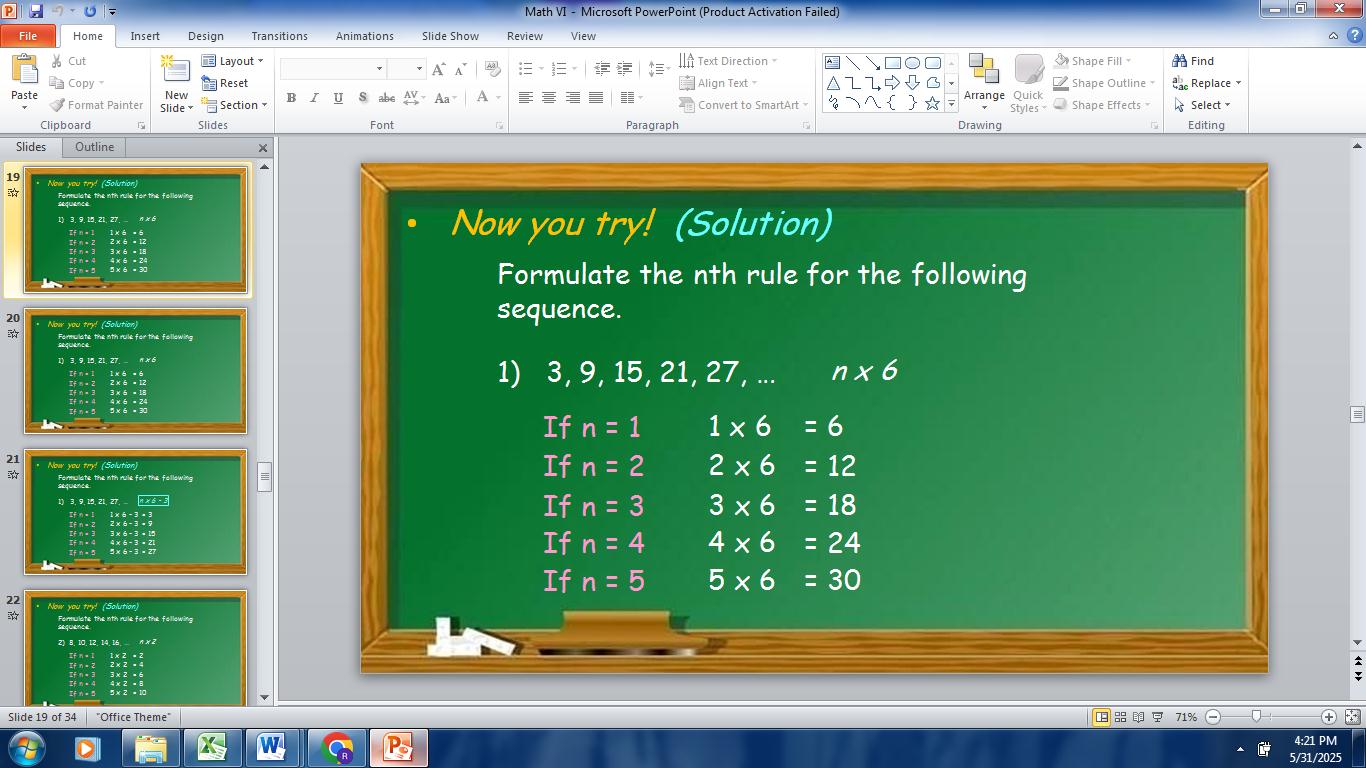This screenshot has width=1366, height=768.
Task: Open the Arrange objects menu
Action: pyautogui.click(x=984, y=83)
